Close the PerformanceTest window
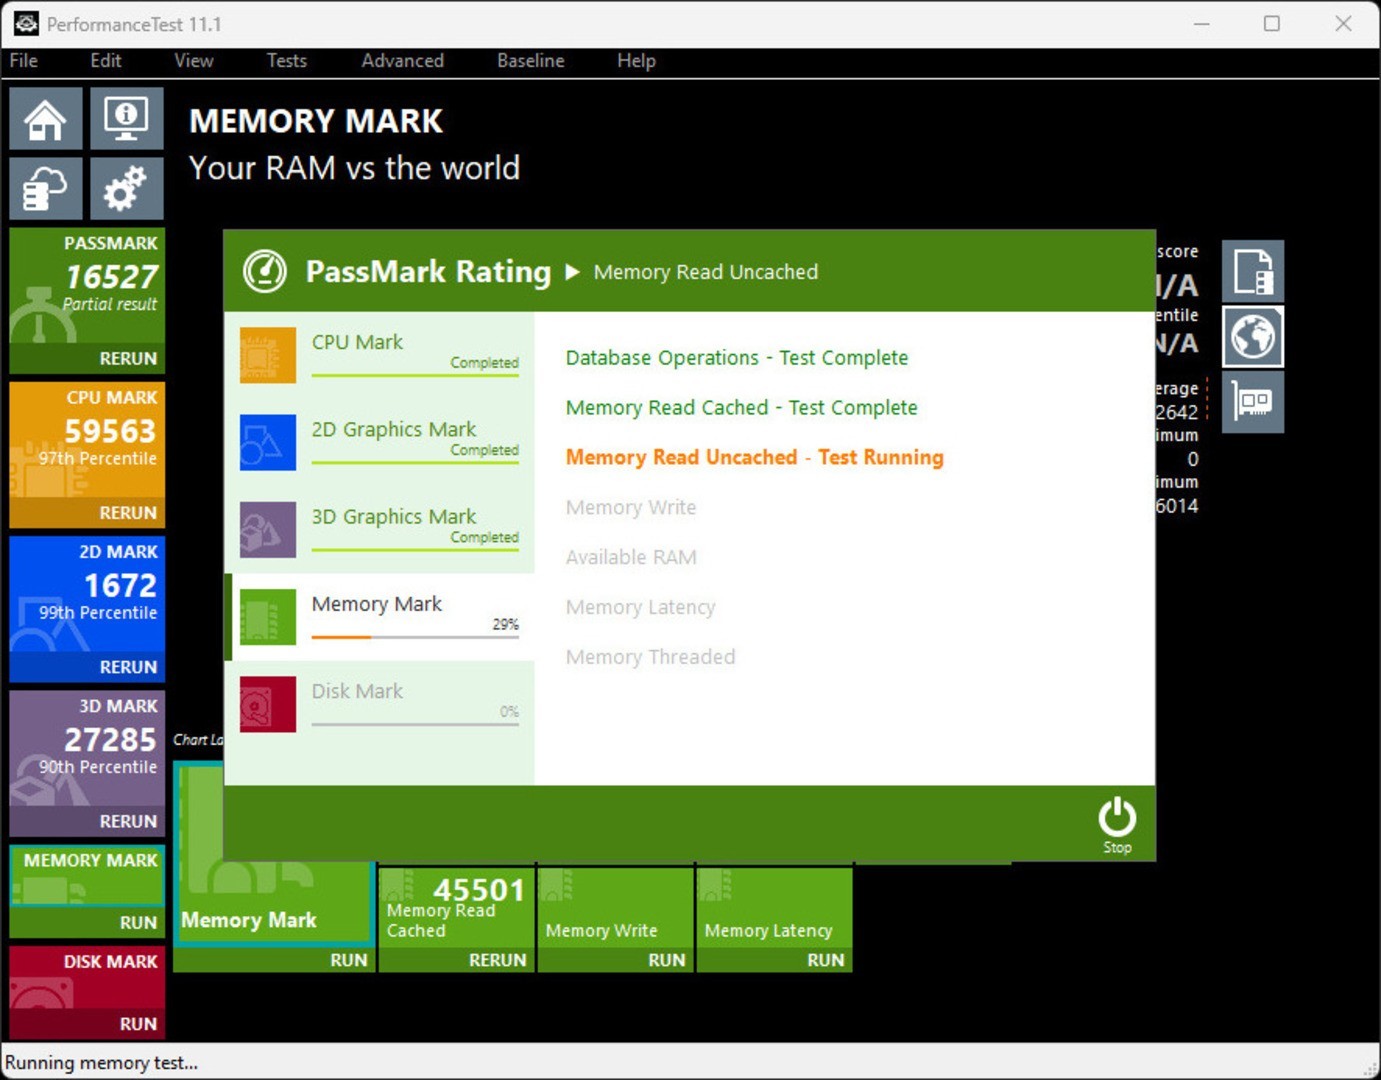The height and width of the screenshot is (1080, 1381). coord(1343,24)
